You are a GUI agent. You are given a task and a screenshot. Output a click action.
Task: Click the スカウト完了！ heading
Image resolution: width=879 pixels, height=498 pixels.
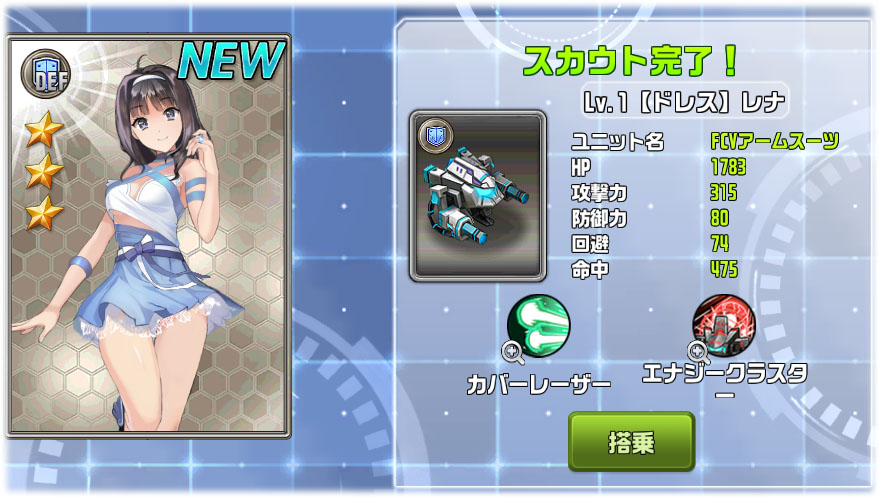pos(631,61)
